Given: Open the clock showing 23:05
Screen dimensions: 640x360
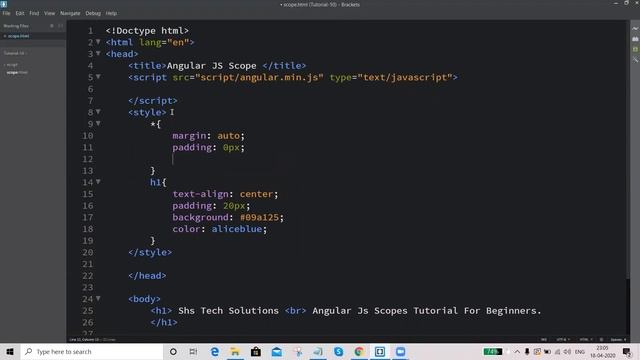Looking at the screenshot, I should point(602,351).
